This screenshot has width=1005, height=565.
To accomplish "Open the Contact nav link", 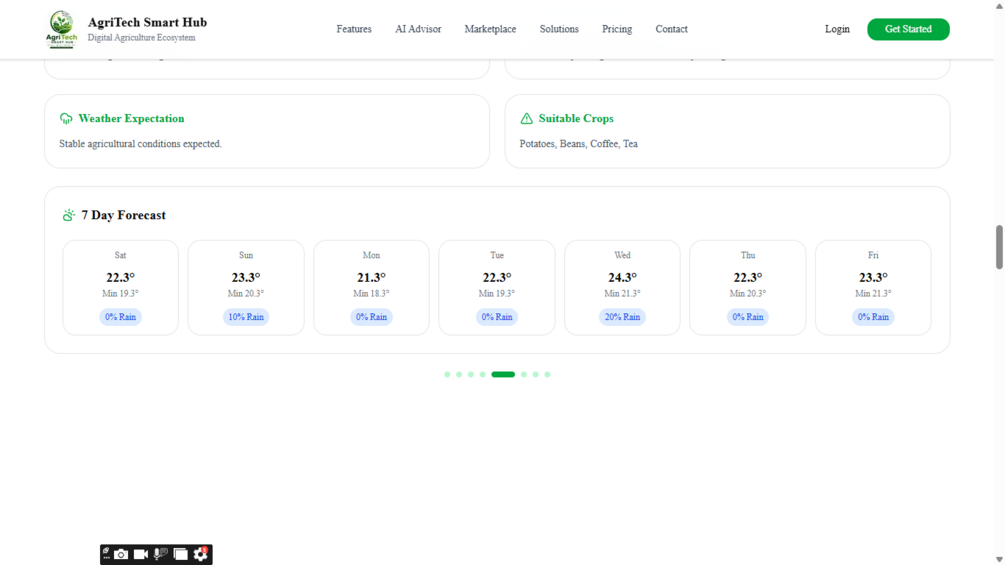I will (671, 29).
